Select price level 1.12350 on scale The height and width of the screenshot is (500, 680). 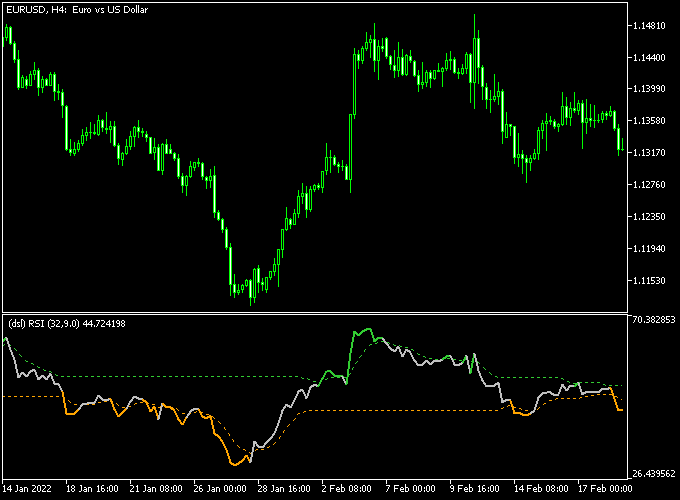pyautogui.click(x=649, y=216)
